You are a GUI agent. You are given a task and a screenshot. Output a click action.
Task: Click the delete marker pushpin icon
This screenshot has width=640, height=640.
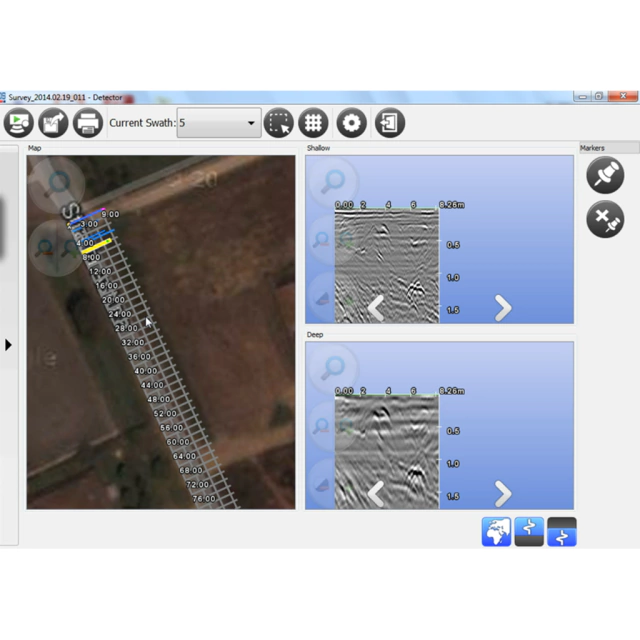point(605,219)
